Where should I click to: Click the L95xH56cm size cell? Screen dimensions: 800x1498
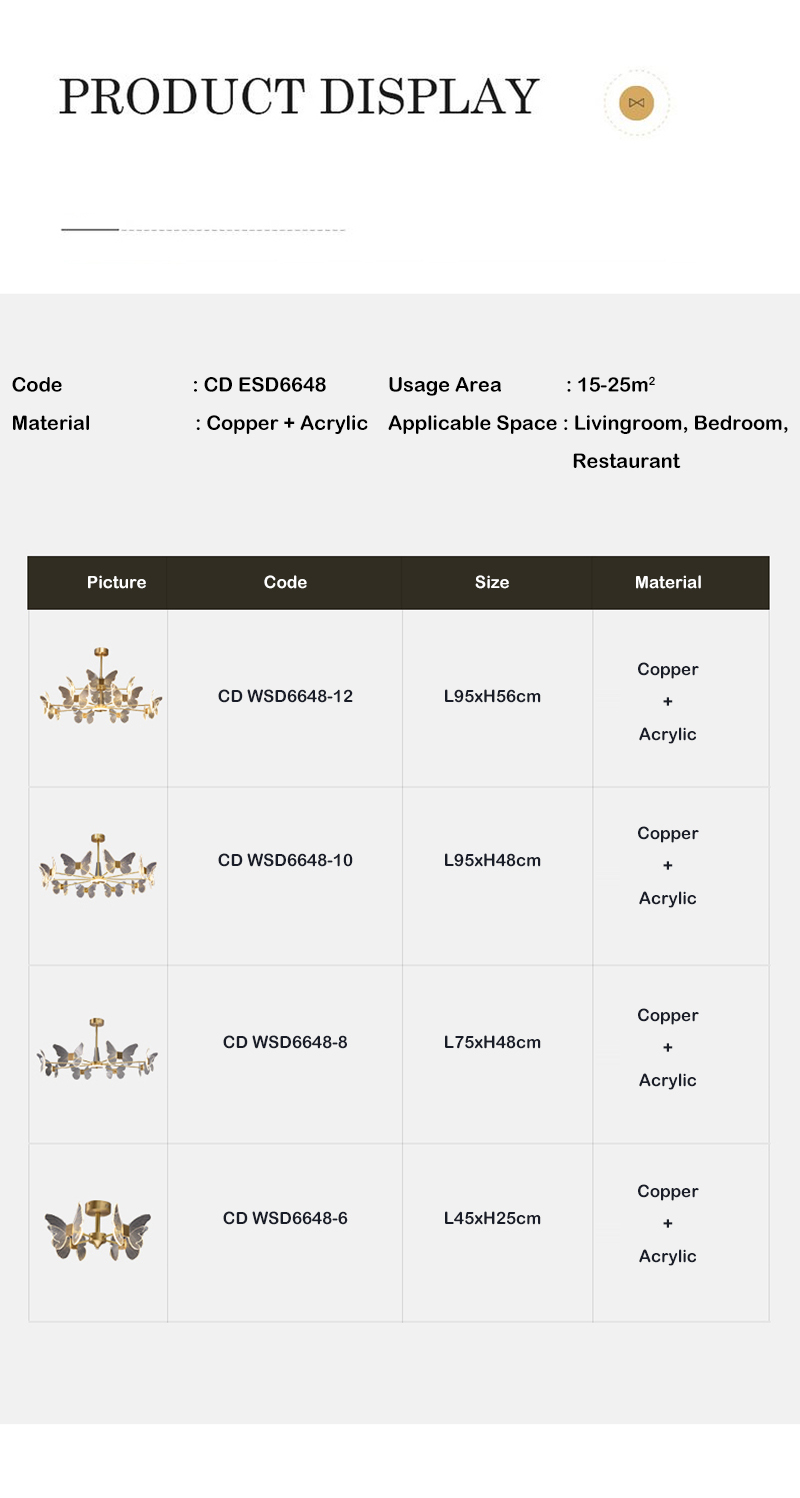(492, 696)
